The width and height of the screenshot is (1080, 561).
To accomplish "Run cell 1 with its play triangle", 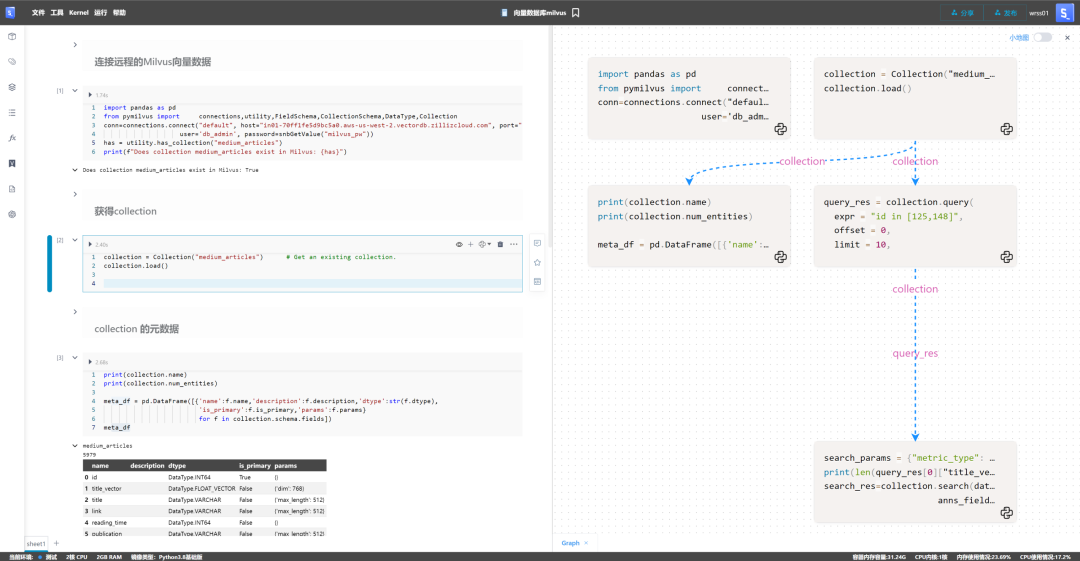I will point(90,94).
